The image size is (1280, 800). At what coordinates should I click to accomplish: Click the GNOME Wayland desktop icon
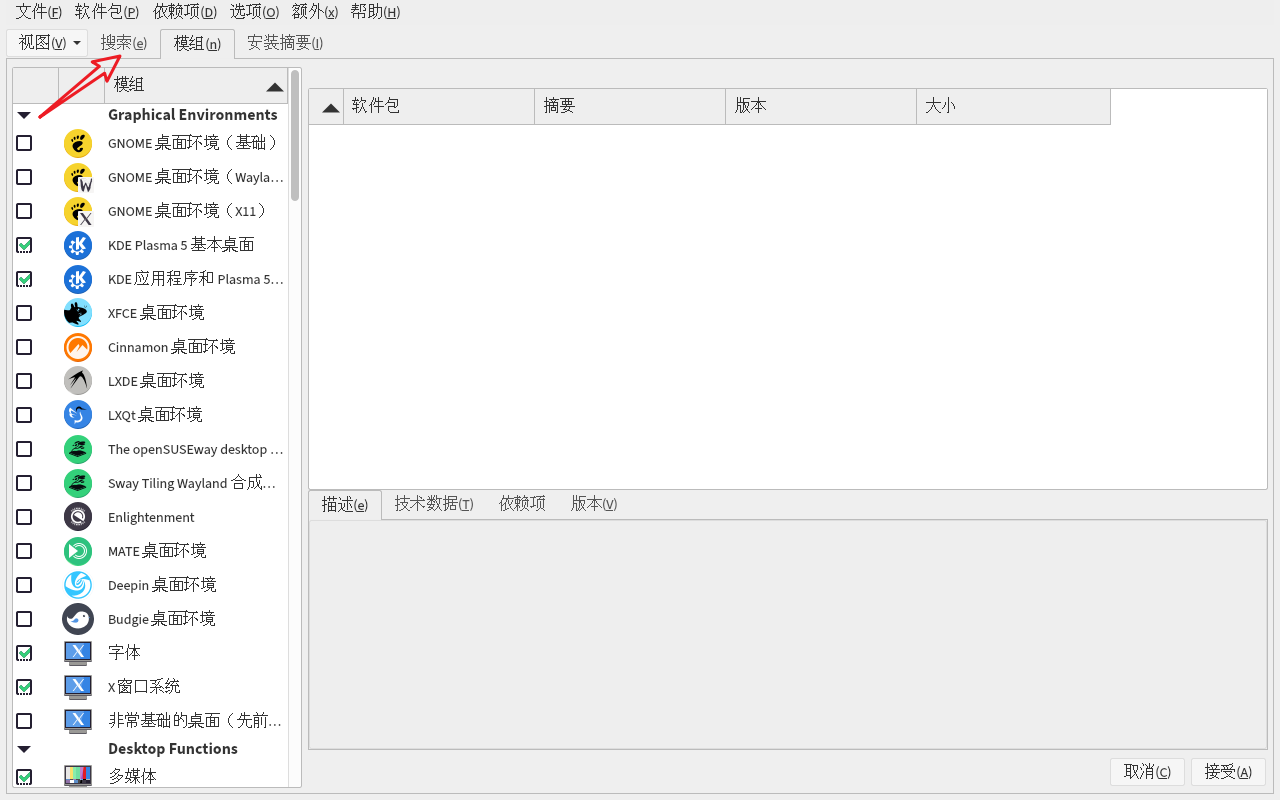pyautogui.click(x=78, y=177)
